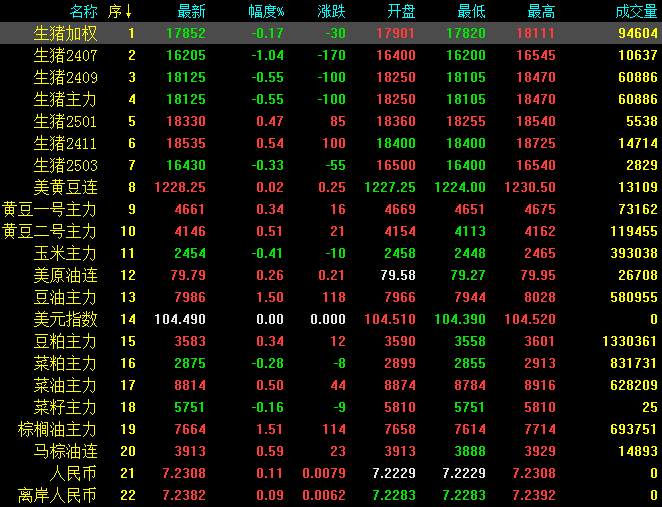Click low price 4113
The height and width of the screenshot is (507, 662).
(x=470, y=231)
